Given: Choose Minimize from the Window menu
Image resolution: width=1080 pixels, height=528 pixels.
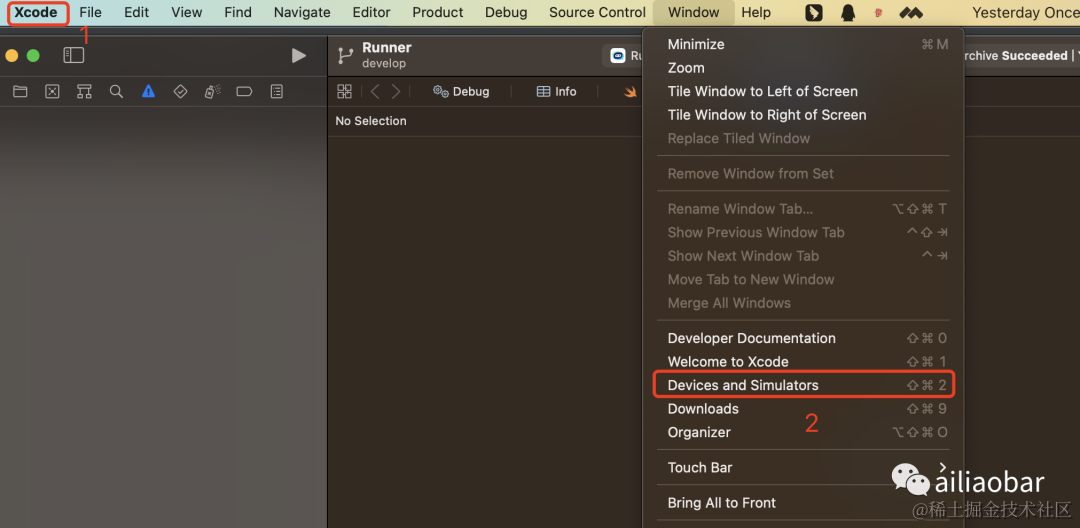Looking at the screenshot, I should [x=802, y=44].
